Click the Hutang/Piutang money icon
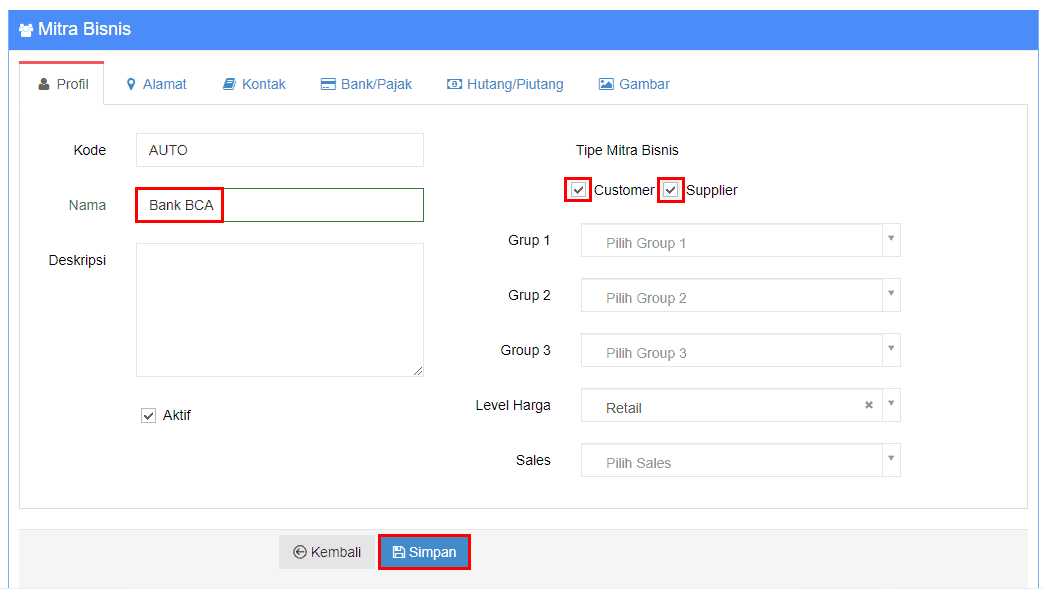This screenshot has width=1044, height=589. pyautogui.click(x=454, y=84)
